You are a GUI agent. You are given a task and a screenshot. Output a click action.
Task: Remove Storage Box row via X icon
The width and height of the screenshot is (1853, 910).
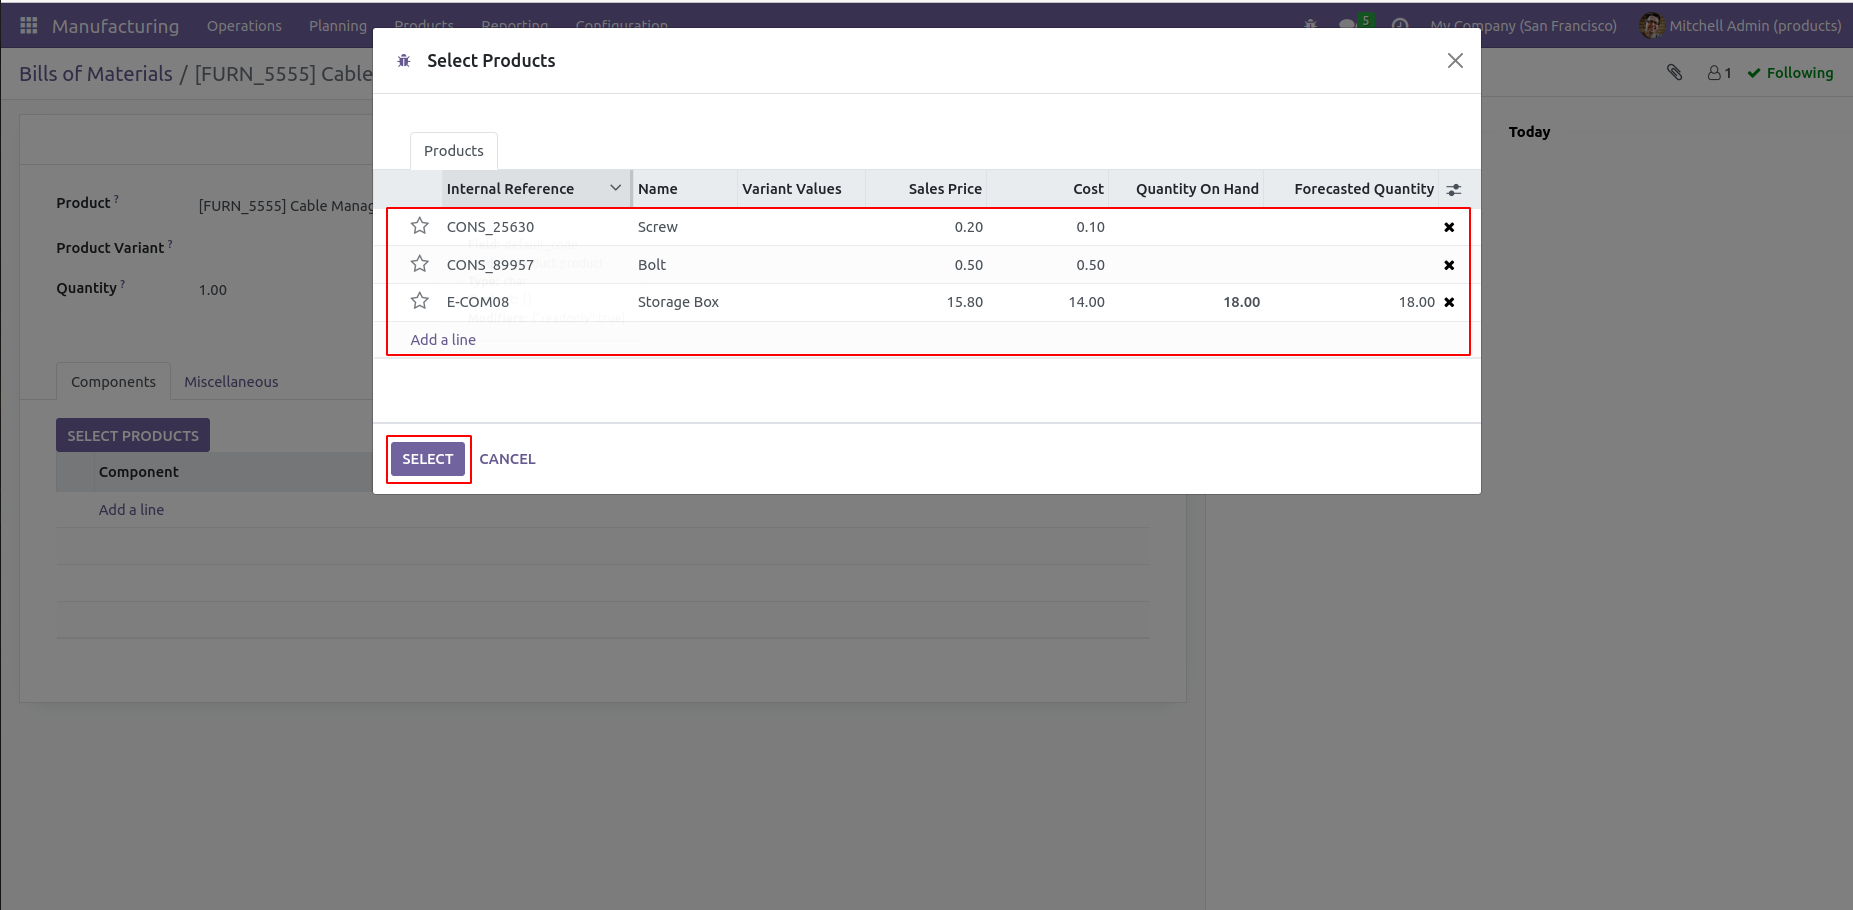click(x=1449, y=302)
